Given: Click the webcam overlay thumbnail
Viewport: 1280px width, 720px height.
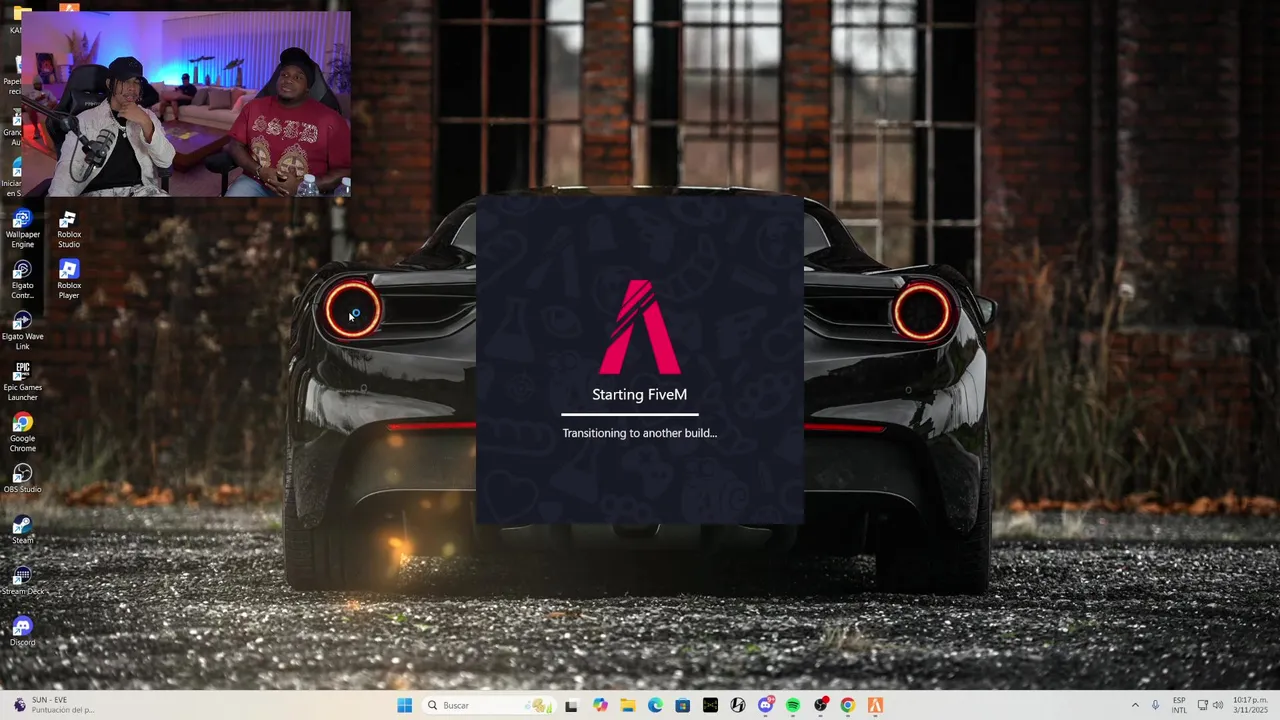Looking at the screenshot, I should pos(186,104).
